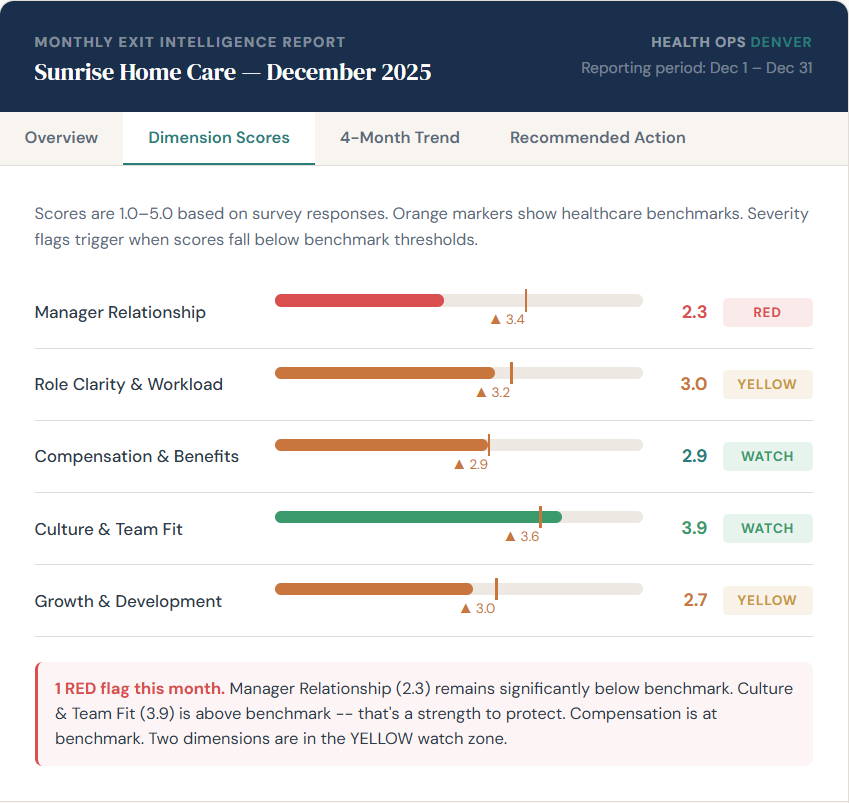This screenshot has width=849, height=803.
Task: Select the Overview tab
Action: click(61, 137)
